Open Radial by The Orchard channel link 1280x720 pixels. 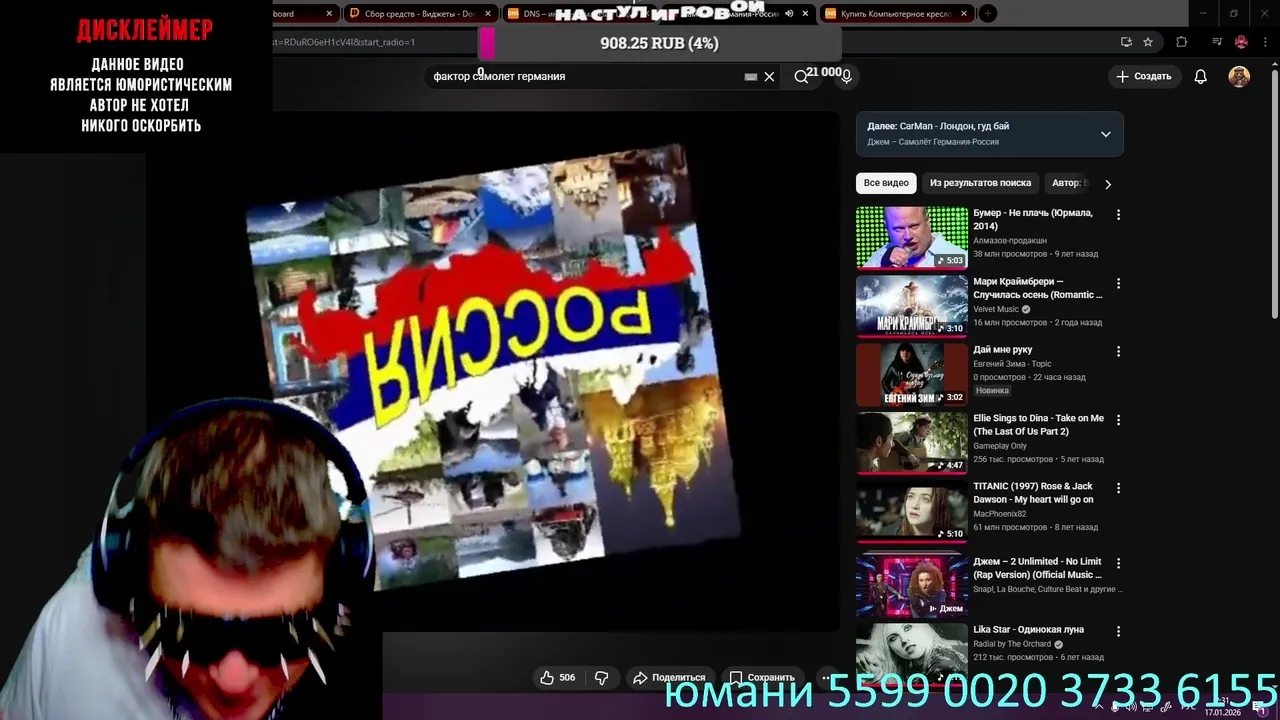point(1012,644)
